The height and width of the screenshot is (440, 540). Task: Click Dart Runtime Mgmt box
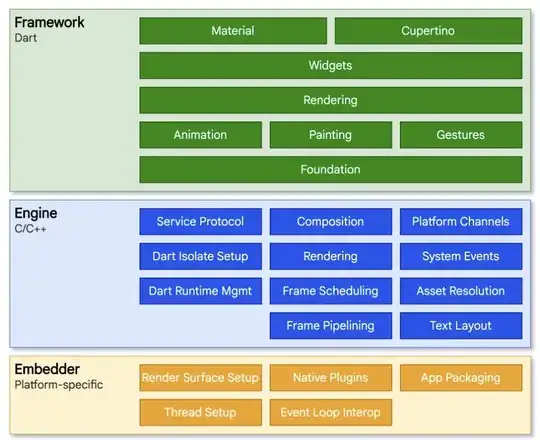pyautogui.click(x=200, y=291)
